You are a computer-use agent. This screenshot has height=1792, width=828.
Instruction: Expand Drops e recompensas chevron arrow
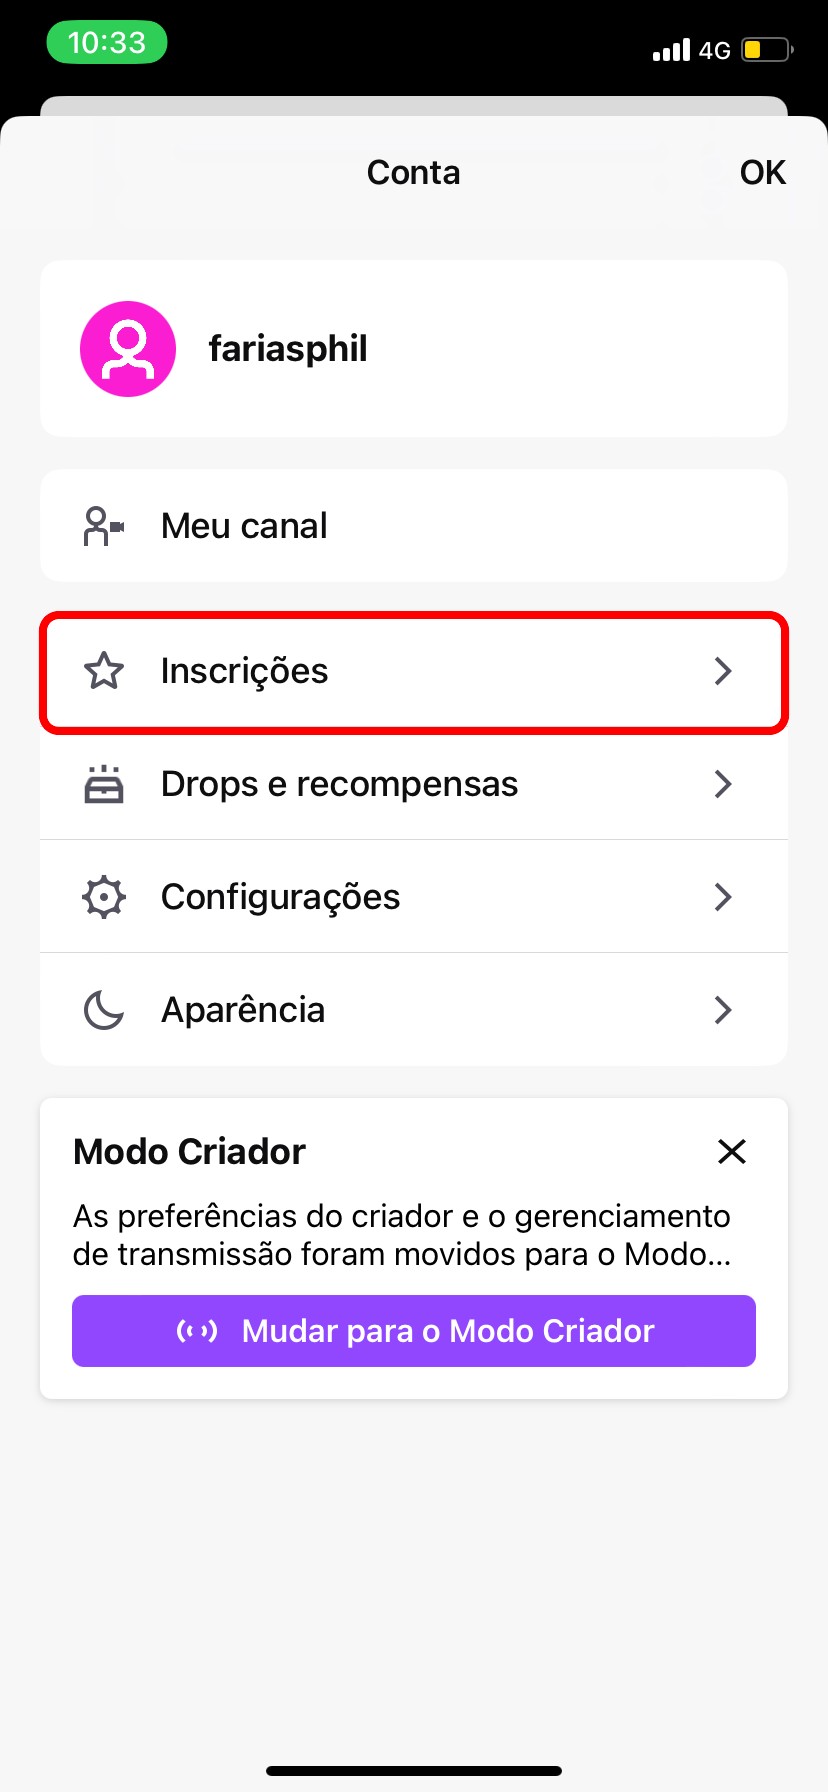click(x=723, y=785)
